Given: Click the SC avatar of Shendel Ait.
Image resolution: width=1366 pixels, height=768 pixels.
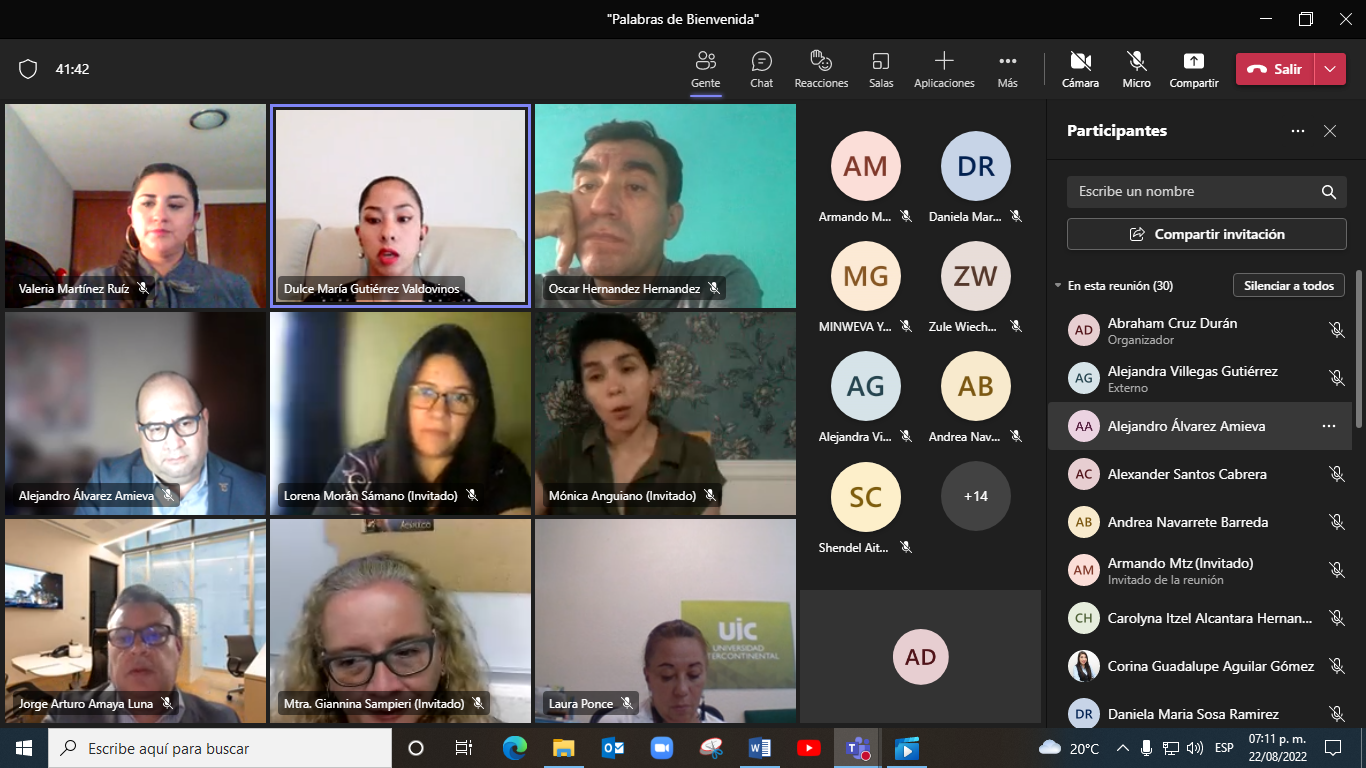Looking at the screenshot, I should (866, 496).
